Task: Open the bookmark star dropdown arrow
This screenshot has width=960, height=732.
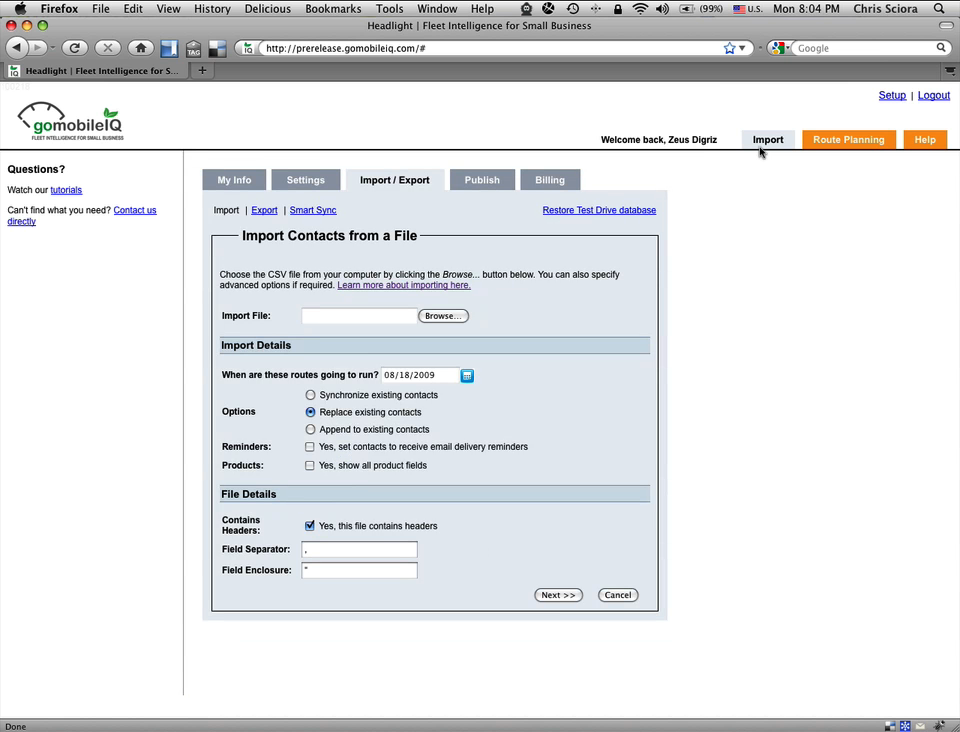Action: point(742,48)
